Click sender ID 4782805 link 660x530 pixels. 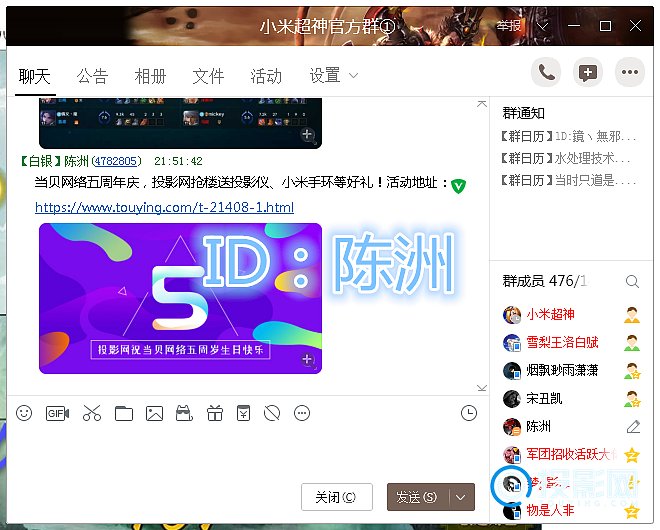click(116, 161)
